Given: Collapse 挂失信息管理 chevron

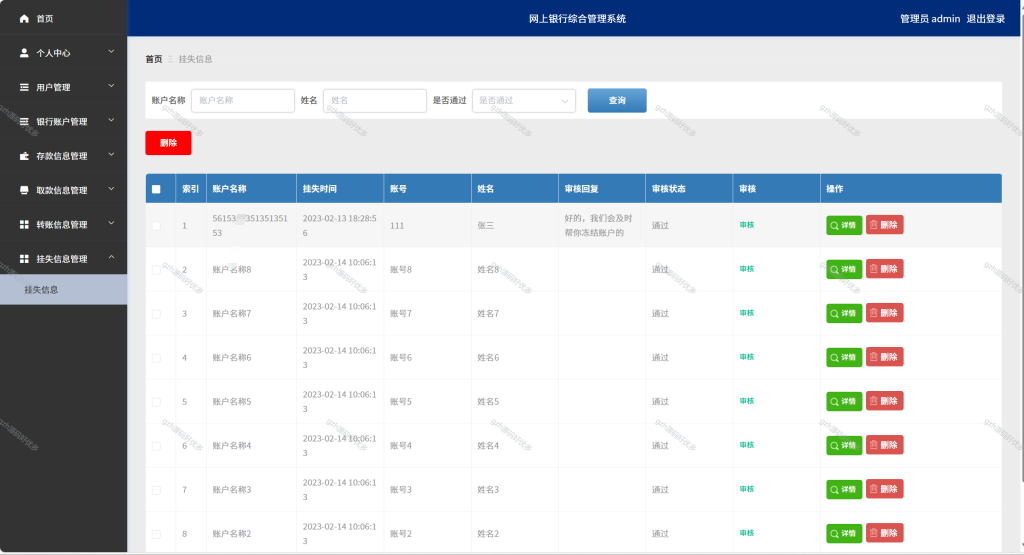Looking at the screenshot, I should [111, 257].
